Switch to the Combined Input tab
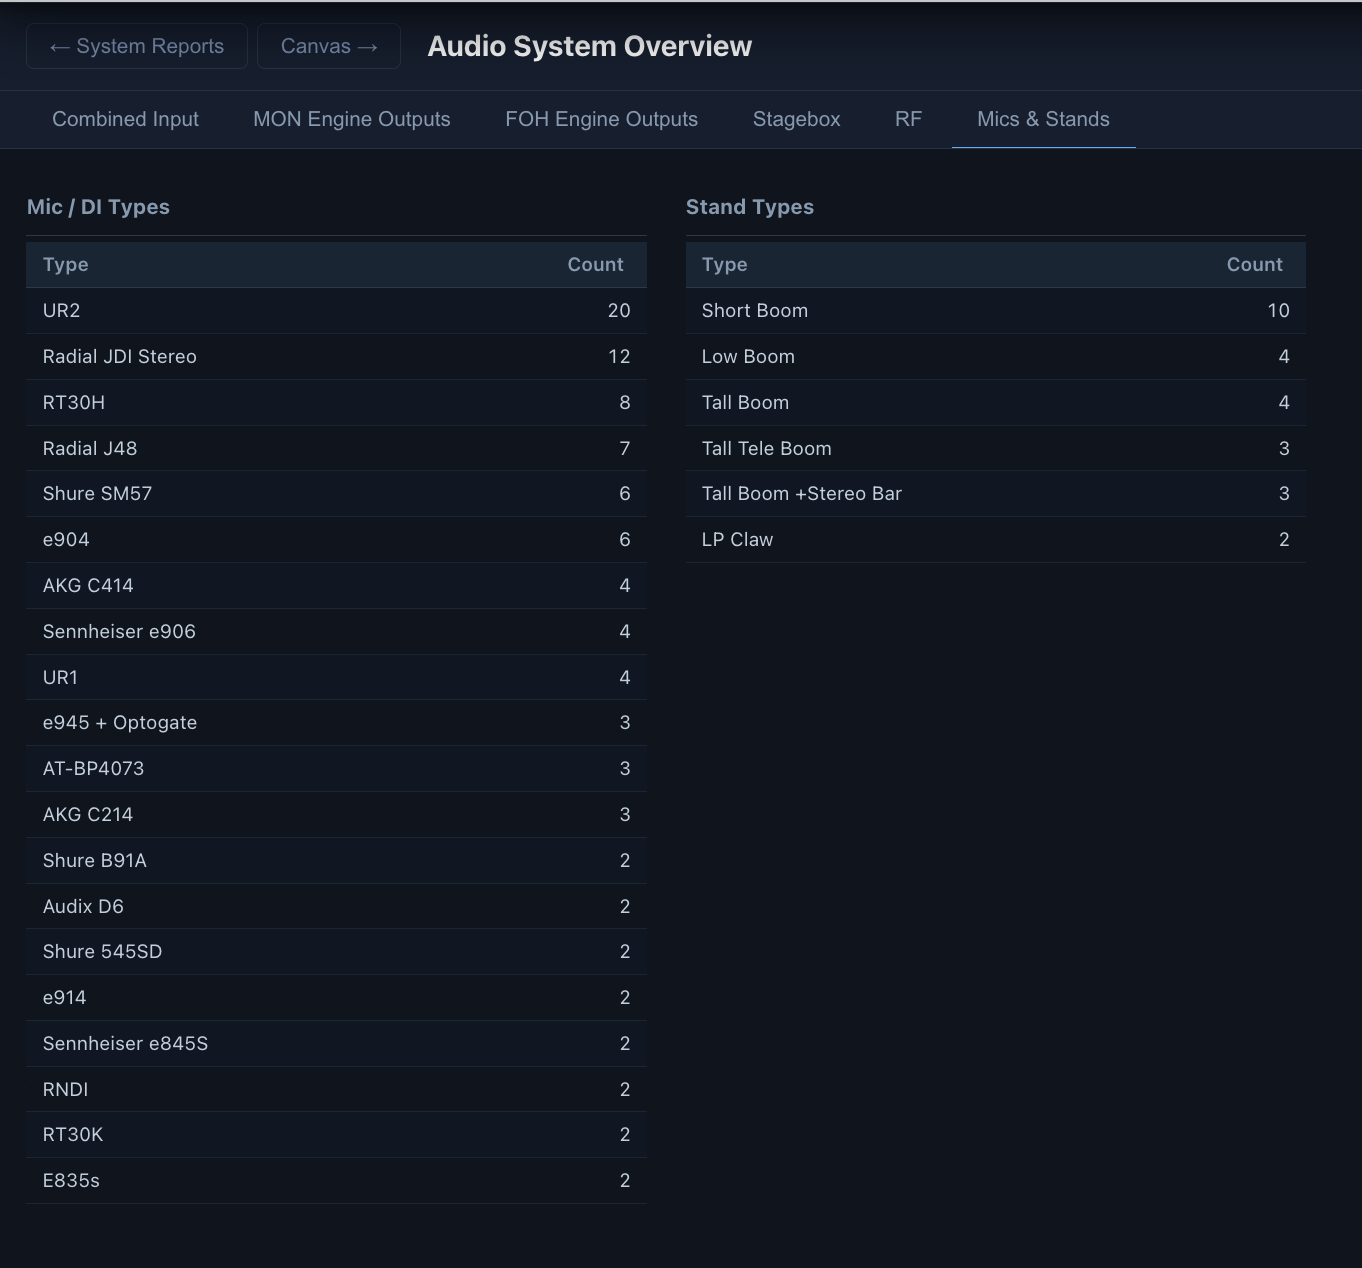 (x=125, y=119)
